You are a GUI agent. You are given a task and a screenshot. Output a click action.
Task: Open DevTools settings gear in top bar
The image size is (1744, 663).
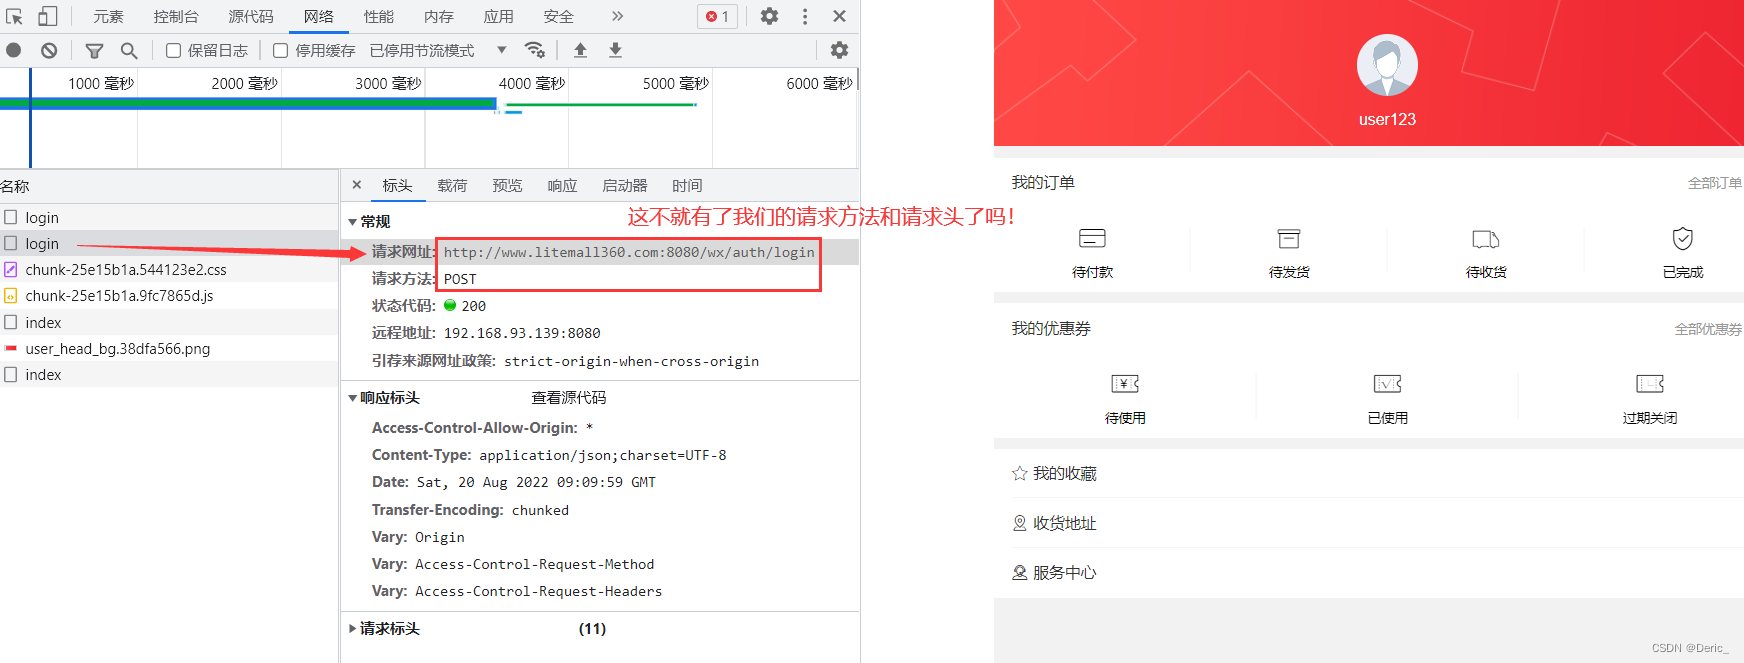coord(769,16)
